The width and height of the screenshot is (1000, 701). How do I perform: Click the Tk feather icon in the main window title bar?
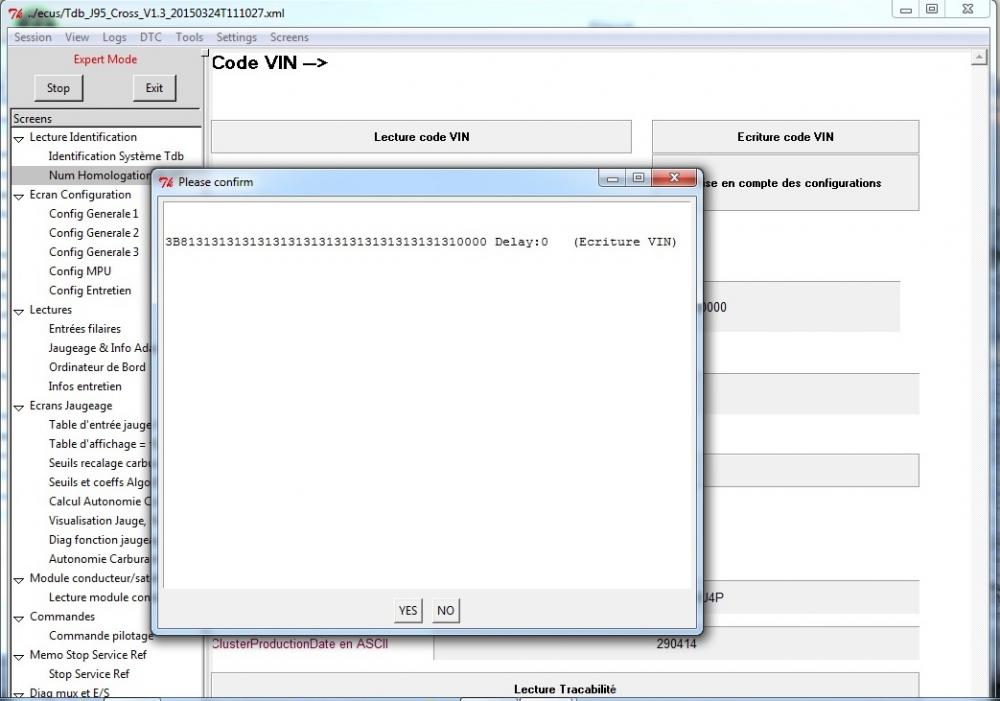15,13
